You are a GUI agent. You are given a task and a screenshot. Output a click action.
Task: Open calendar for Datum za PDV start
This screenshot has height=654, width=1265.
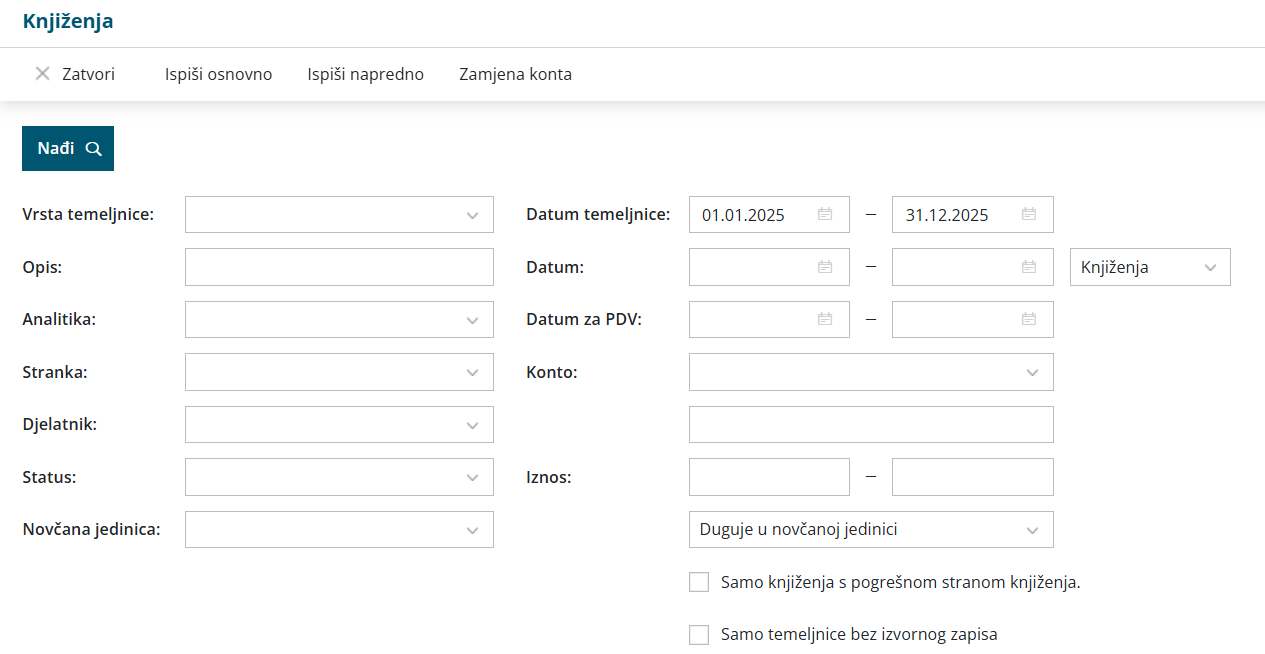[x=825, y=319]
